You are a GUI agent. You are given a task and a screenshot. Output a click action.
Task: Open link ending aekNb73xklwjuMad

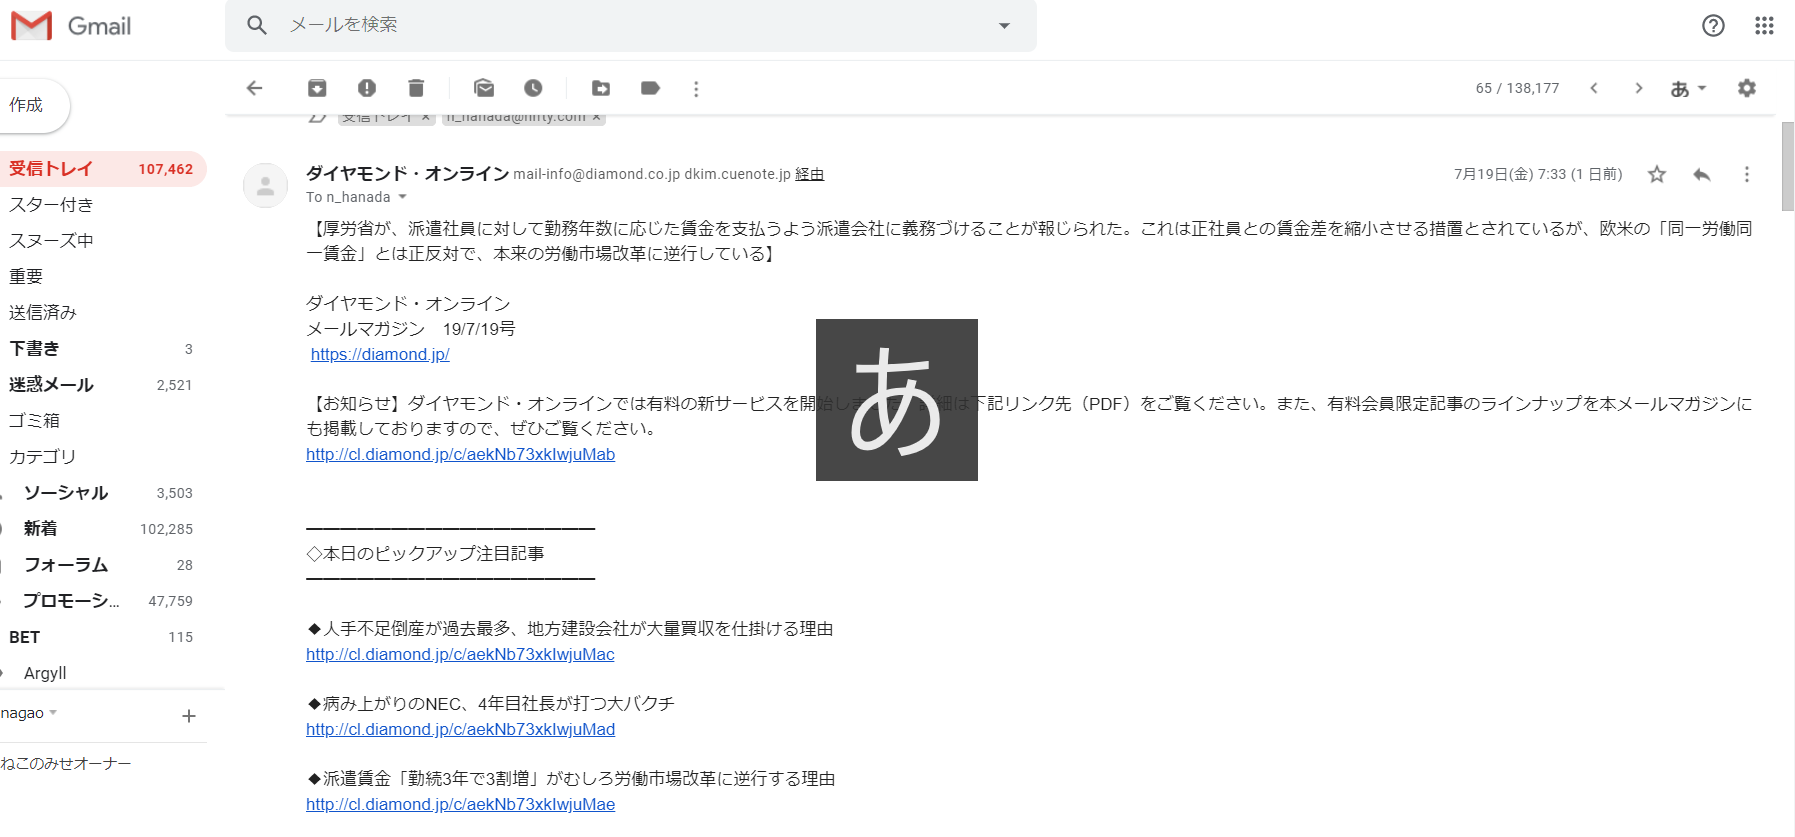point(460,729)
